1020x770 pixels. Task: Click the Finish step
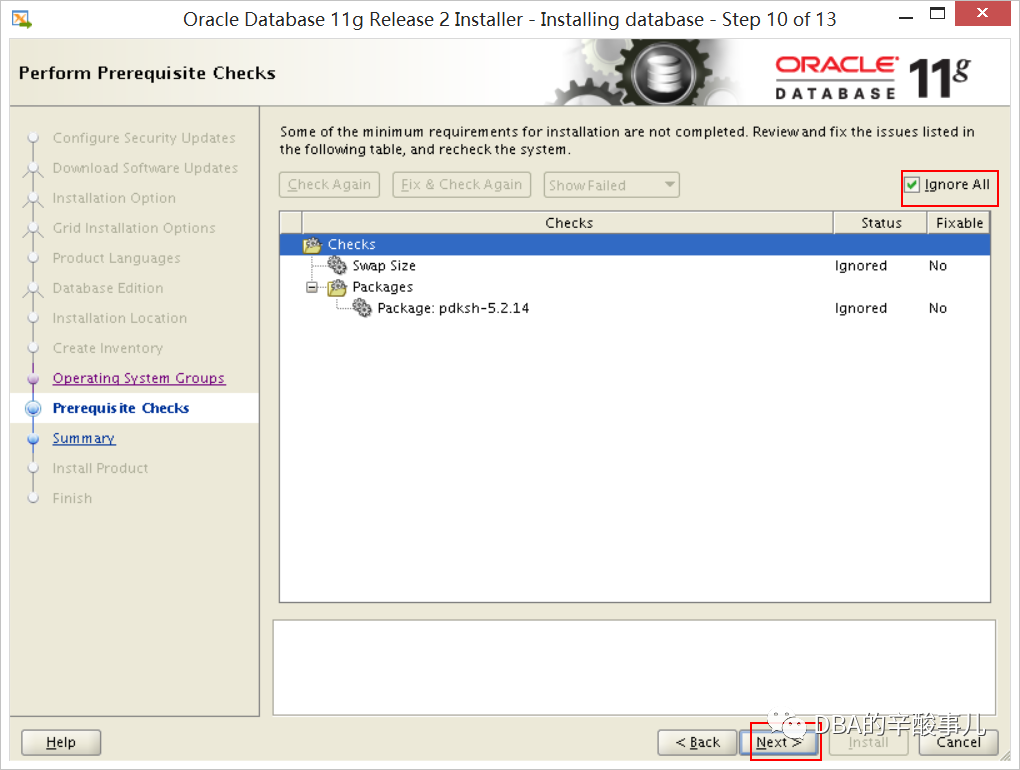(x=72, y=498)
